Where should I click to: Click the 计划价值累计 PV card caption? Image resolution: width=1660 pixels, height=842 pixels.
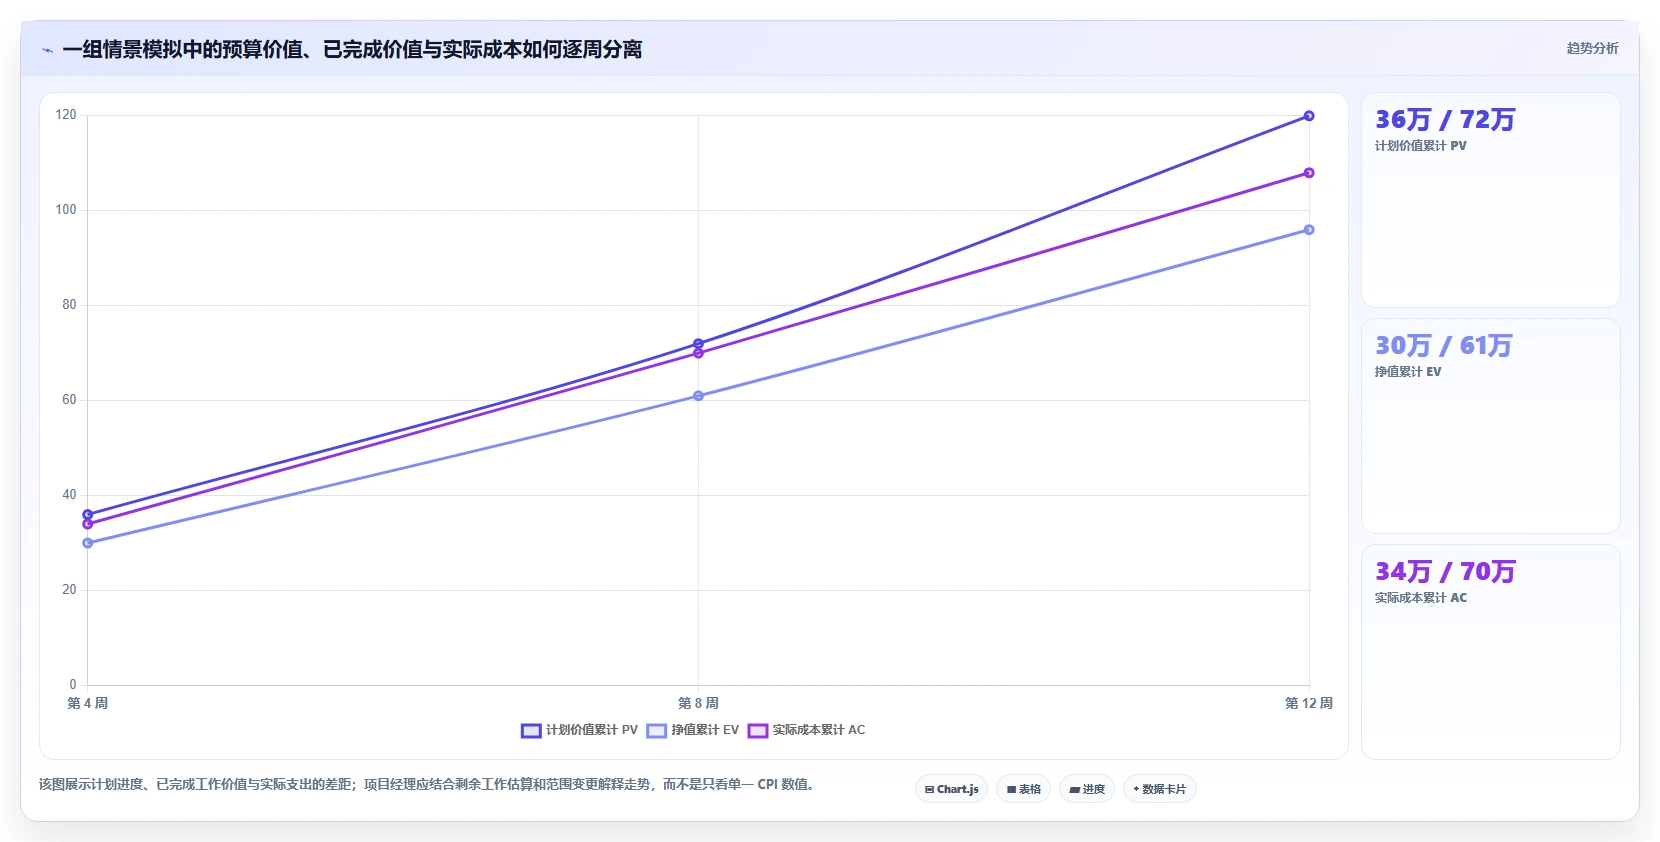1420,146
